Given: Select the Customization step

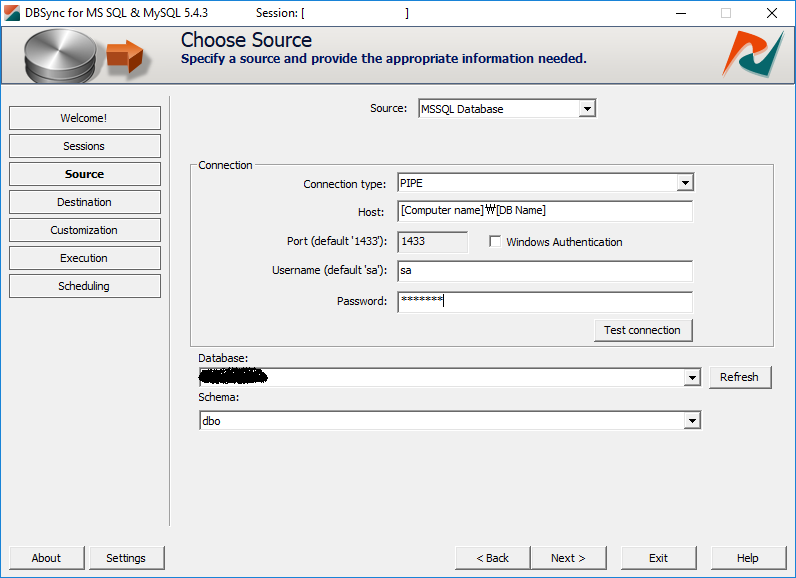Looking at the screenshot, I should [84, 230].
